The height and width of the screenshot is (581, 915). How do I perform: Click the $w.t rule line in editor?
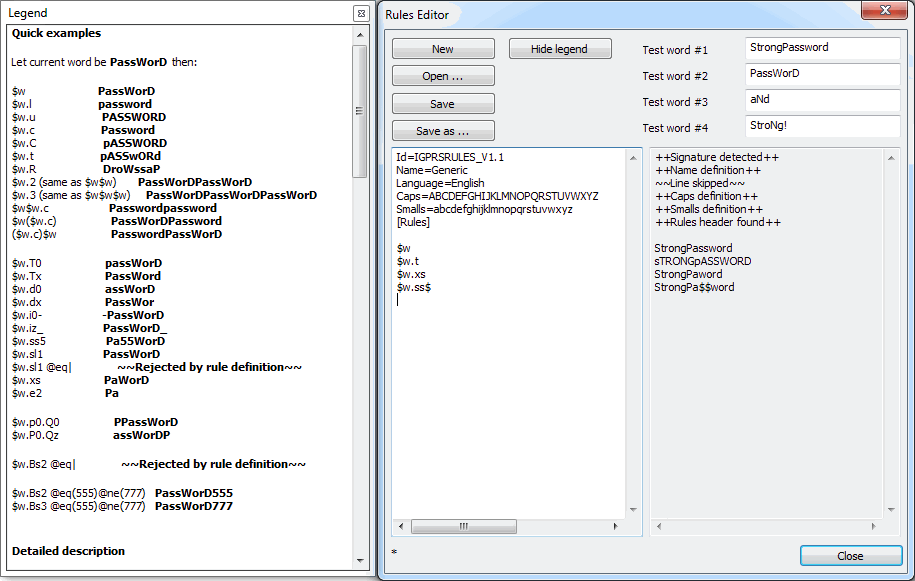tap(408, 261)
